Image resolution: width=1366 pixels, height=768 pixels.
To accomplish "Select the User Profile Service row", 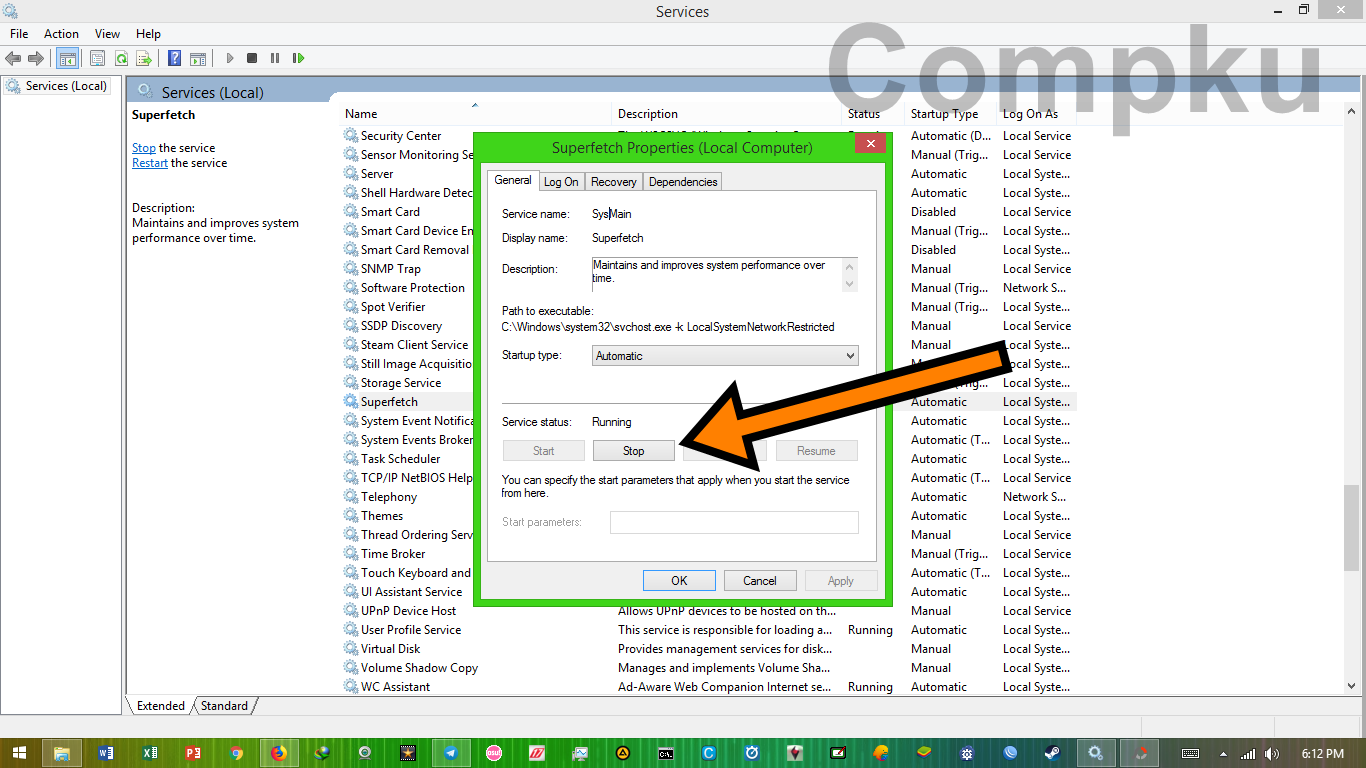I will (709, 630).
